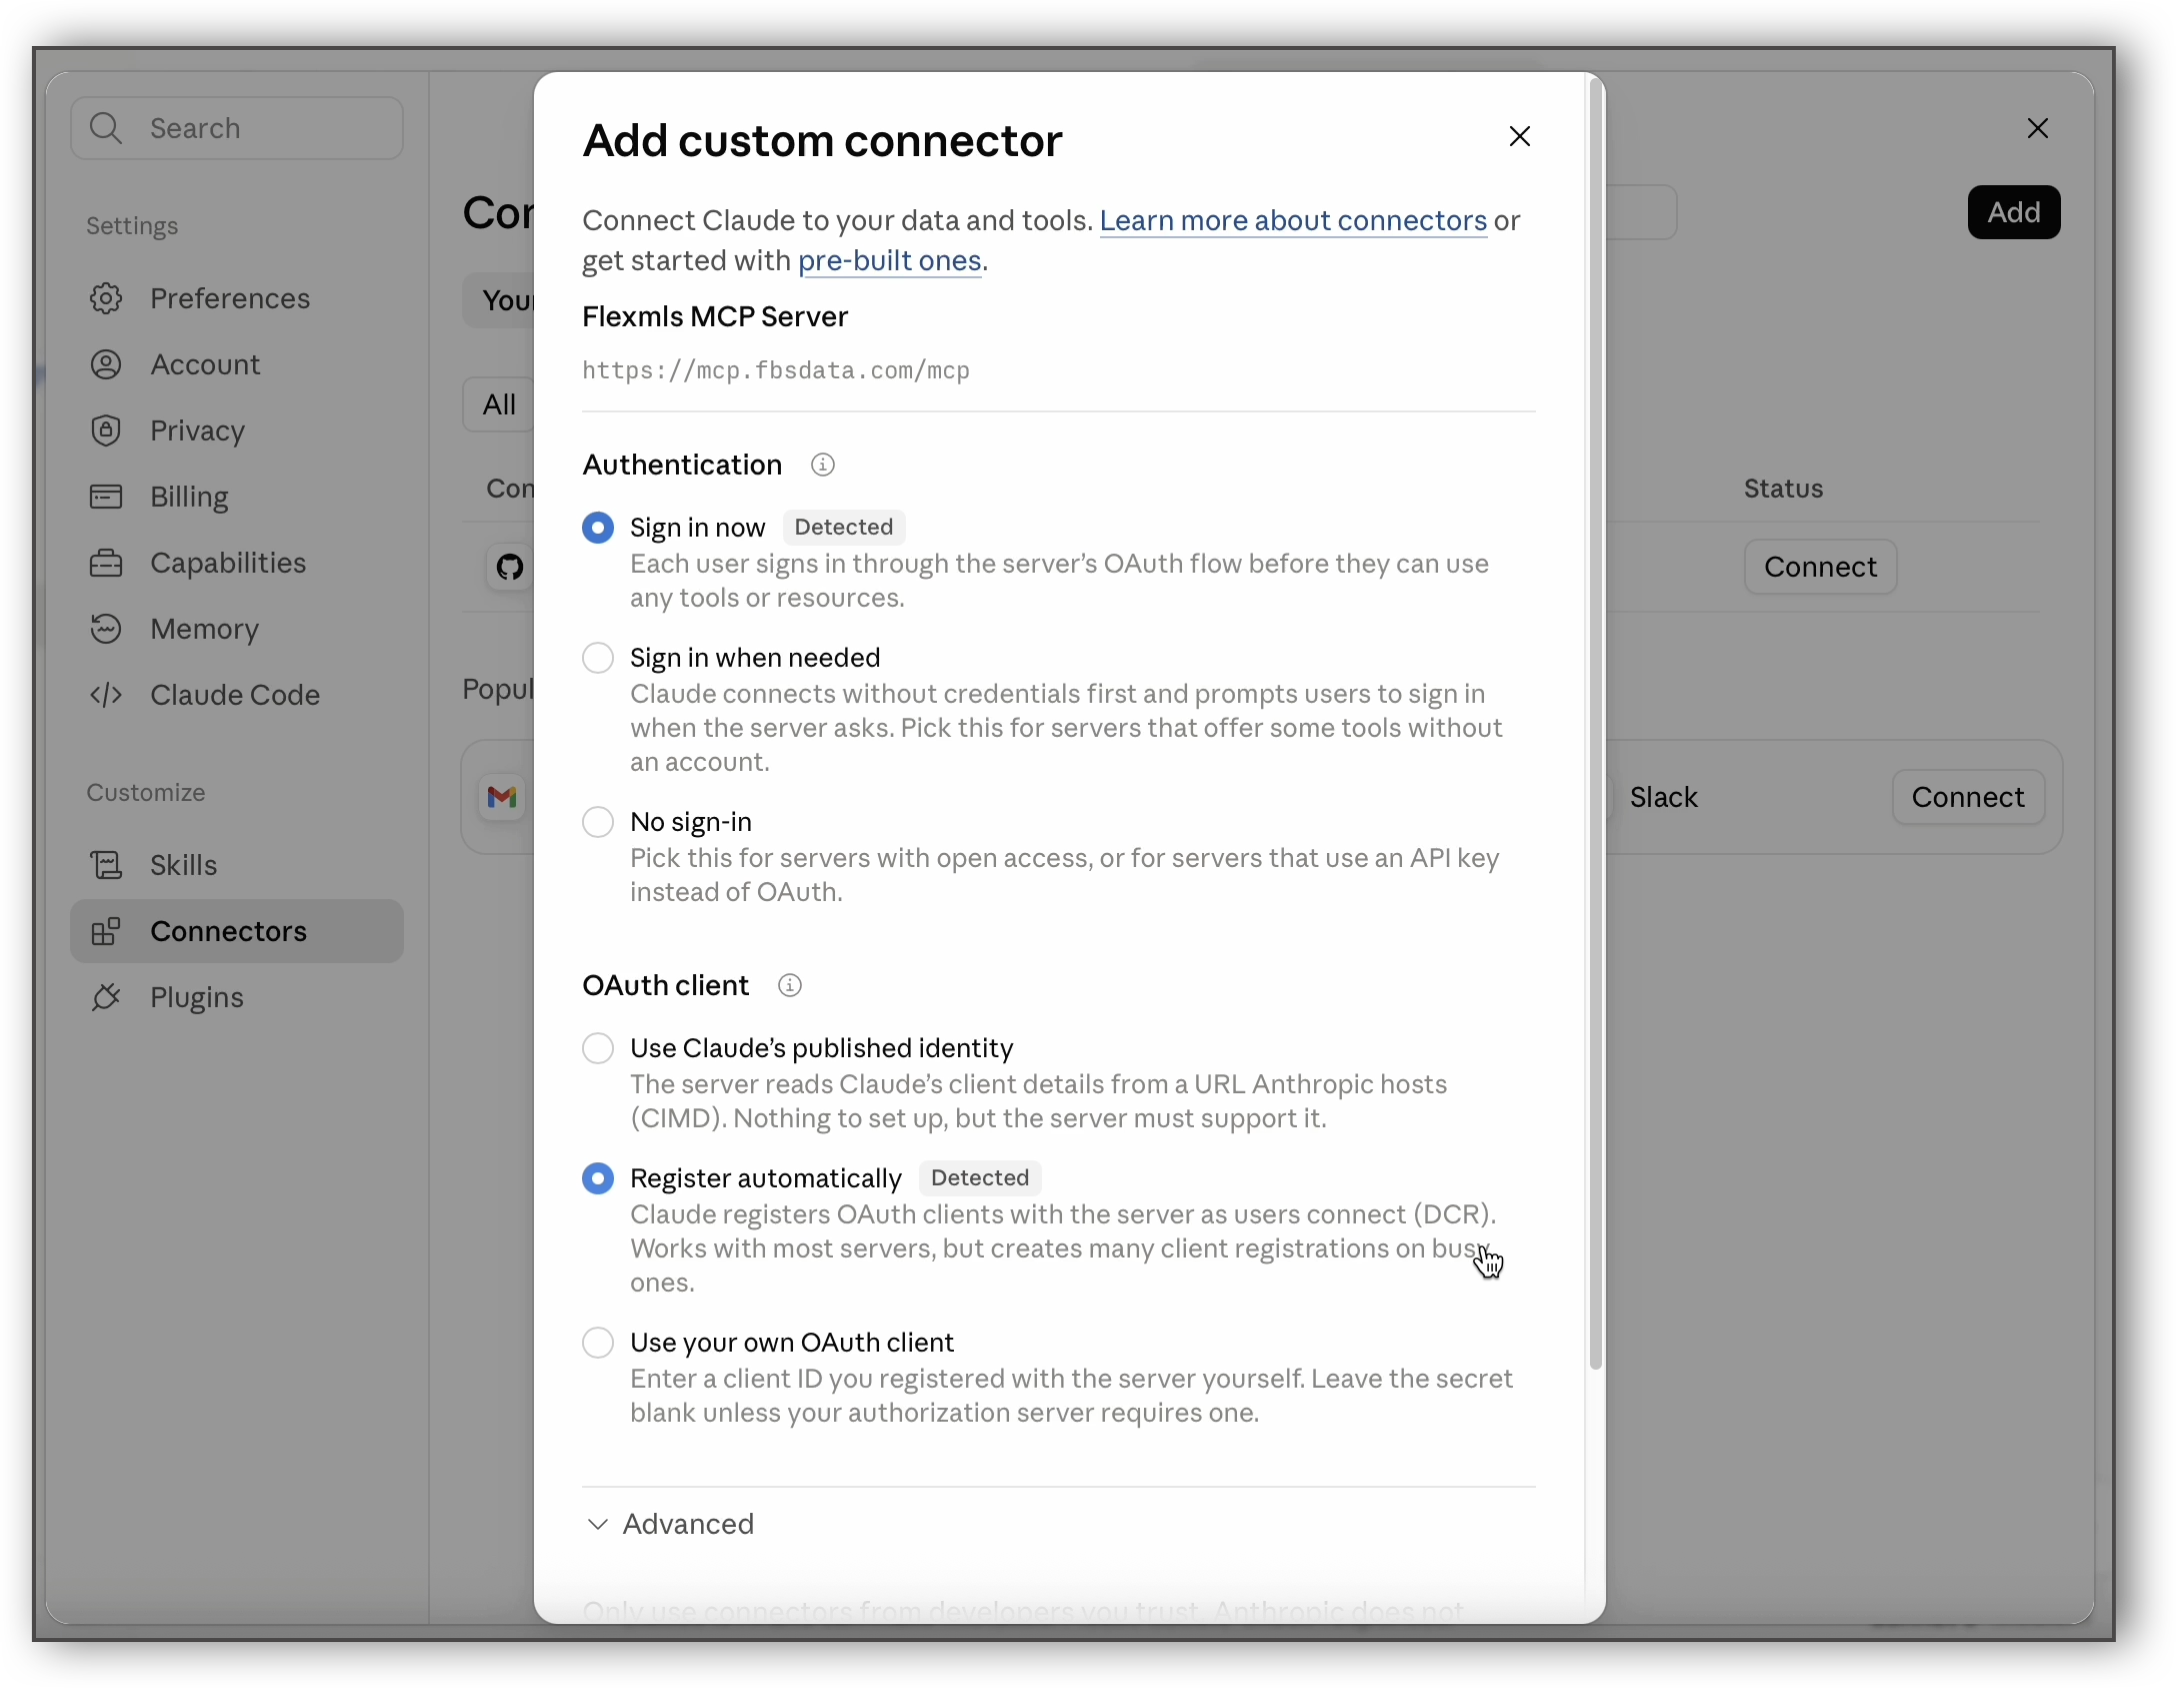
Task: Click the Privacy shield icon
Action: pyautogui.click(x=106, y=430)
